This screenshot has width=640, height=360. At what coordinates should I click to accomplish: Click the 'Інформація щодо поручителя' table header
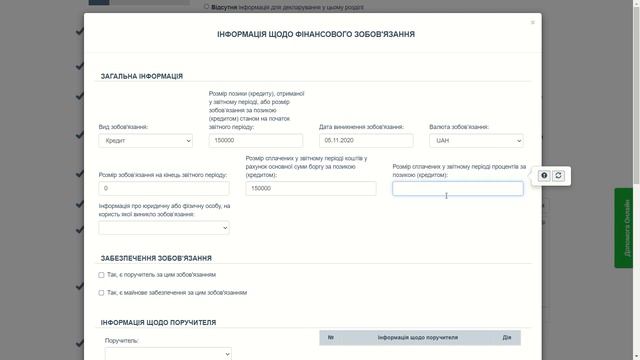tap(418, 338)
